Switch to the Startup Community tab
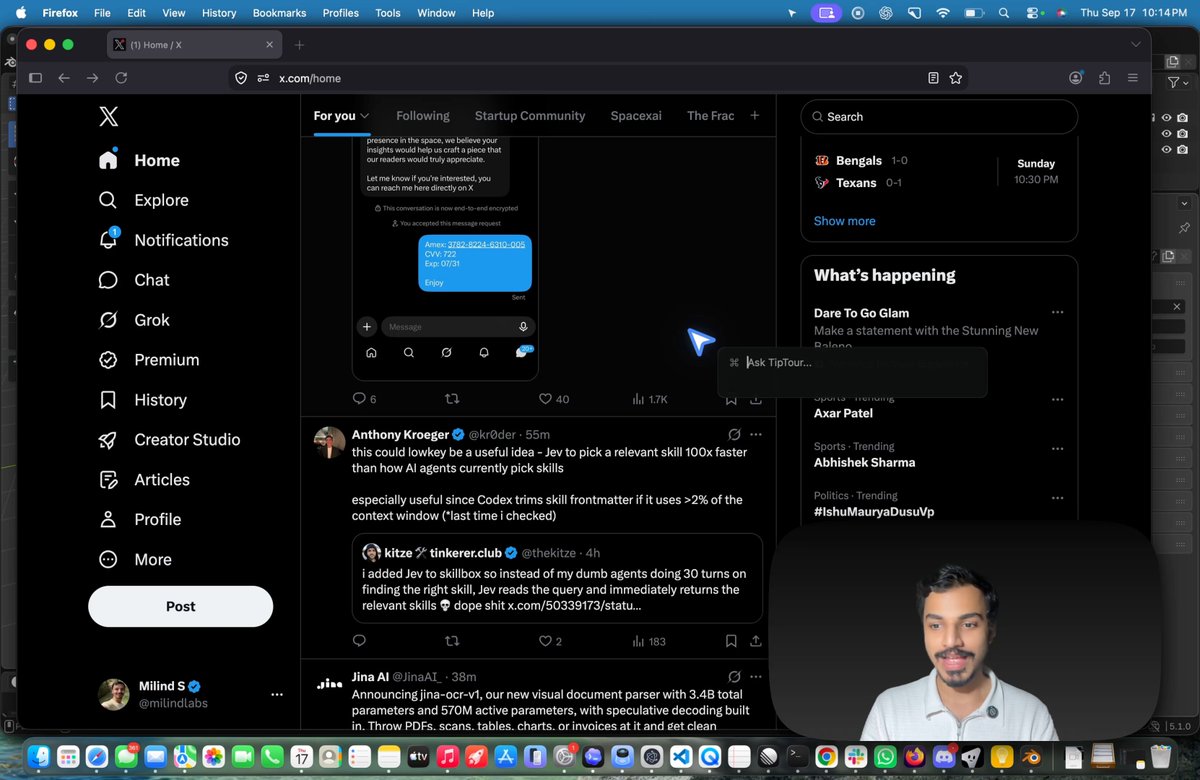The height and width of the screenshot is (780, 1200). pos(530,116)
